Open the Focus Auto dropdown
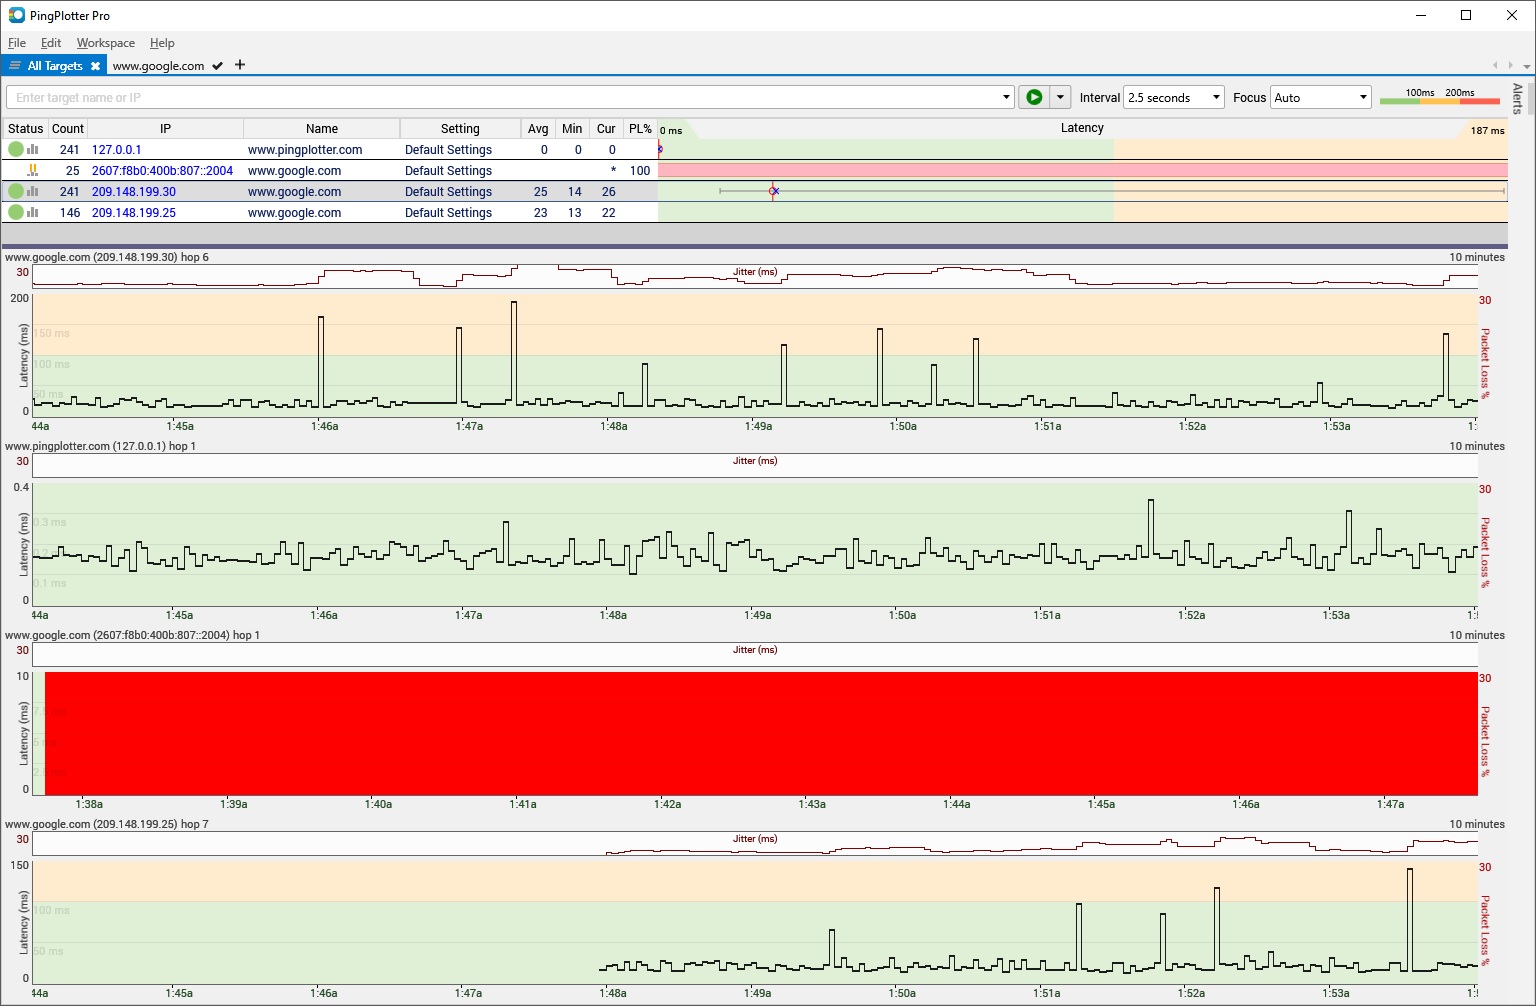Screen dimensions: 1536x1006 [1320, 97]
